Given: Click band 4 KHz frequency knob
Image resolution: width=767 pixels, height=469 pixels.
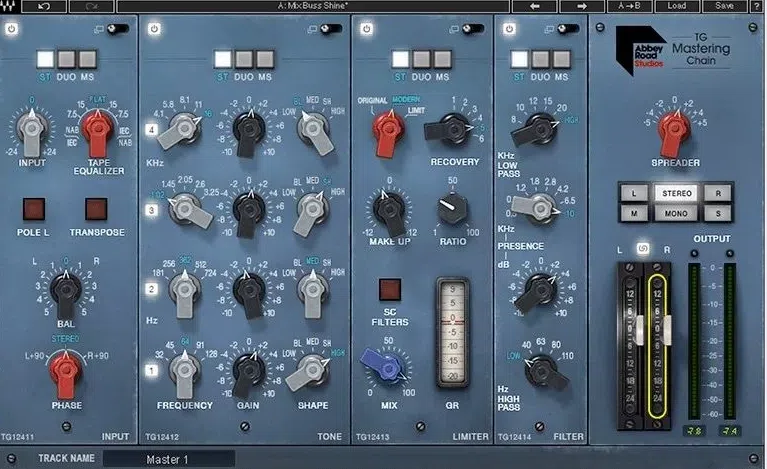Looking at the screenshot, I should click(x=184, y=129).
